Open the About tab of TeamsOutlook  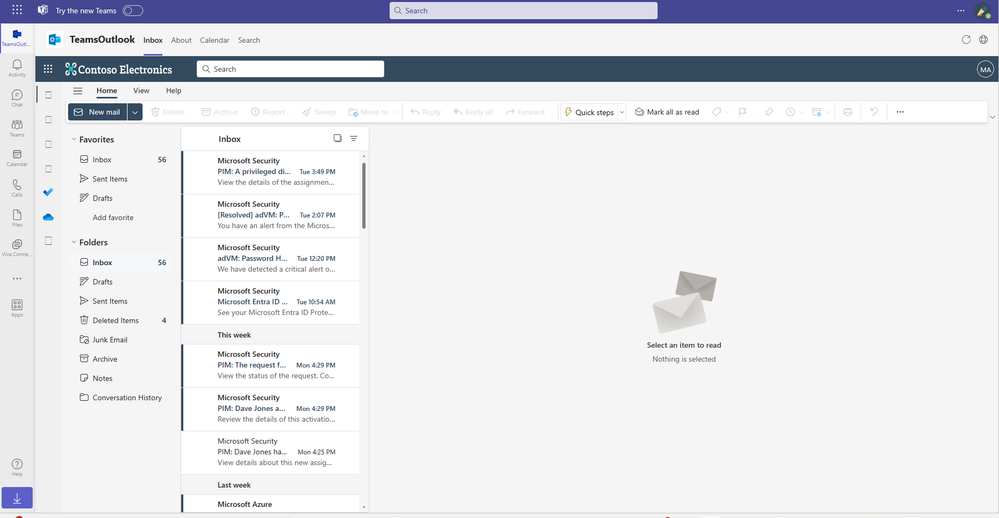(x=181, y=40)
